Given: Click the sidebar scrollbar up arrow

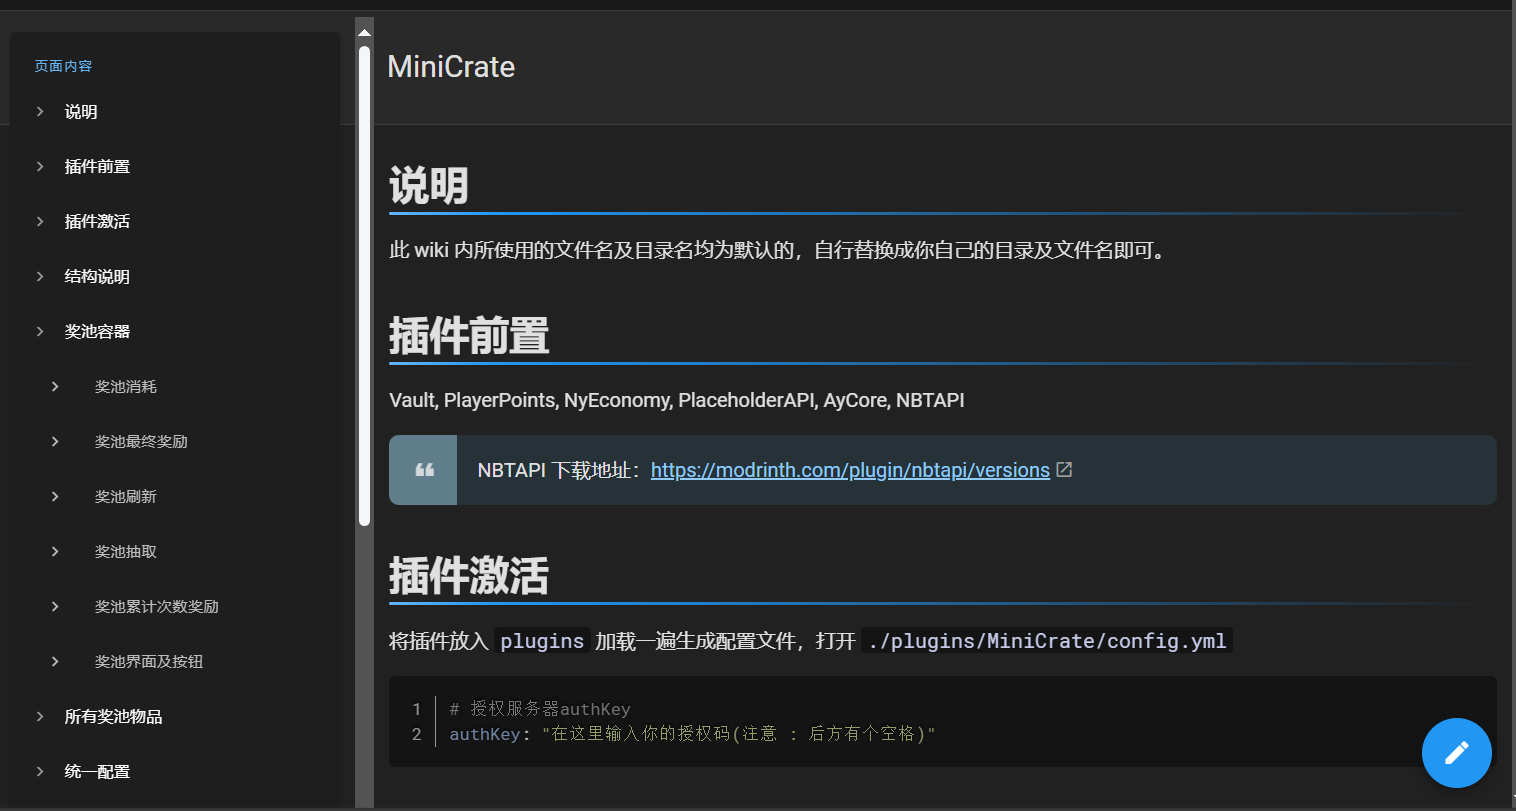Looking at the screenshot, I should [x=364, y=32].
